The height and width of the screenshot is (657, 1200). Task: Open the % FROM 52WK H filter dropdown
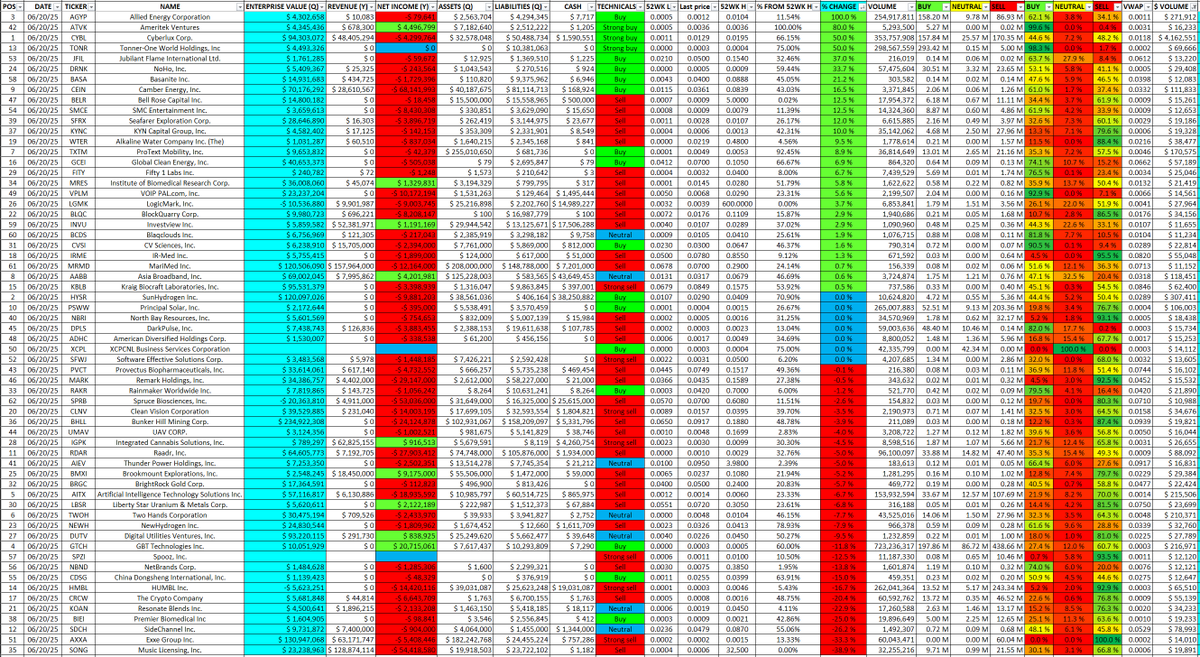[x=816, y=6]
